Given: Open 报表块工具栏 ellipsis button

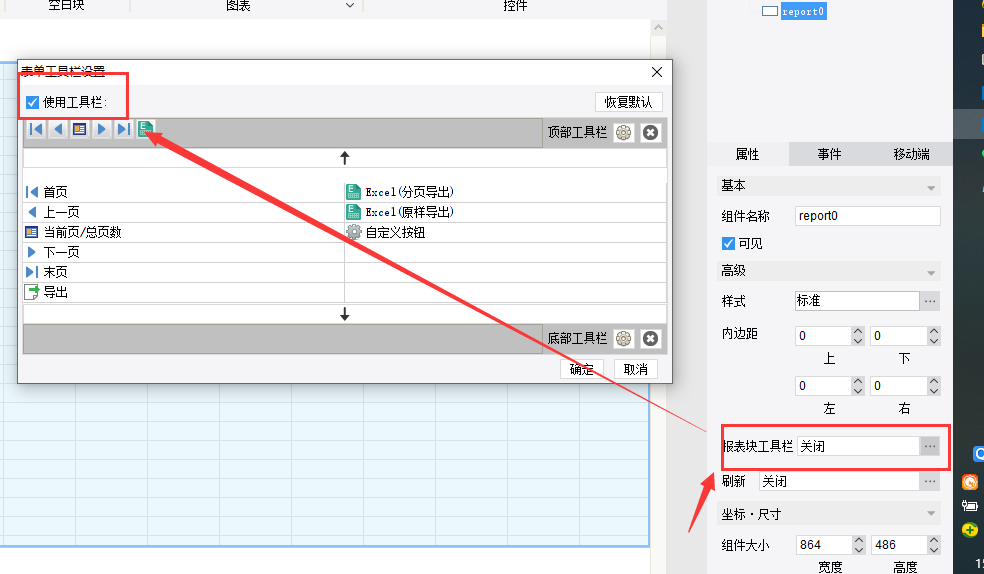Looking at the screenshot, I should (930, 447).
